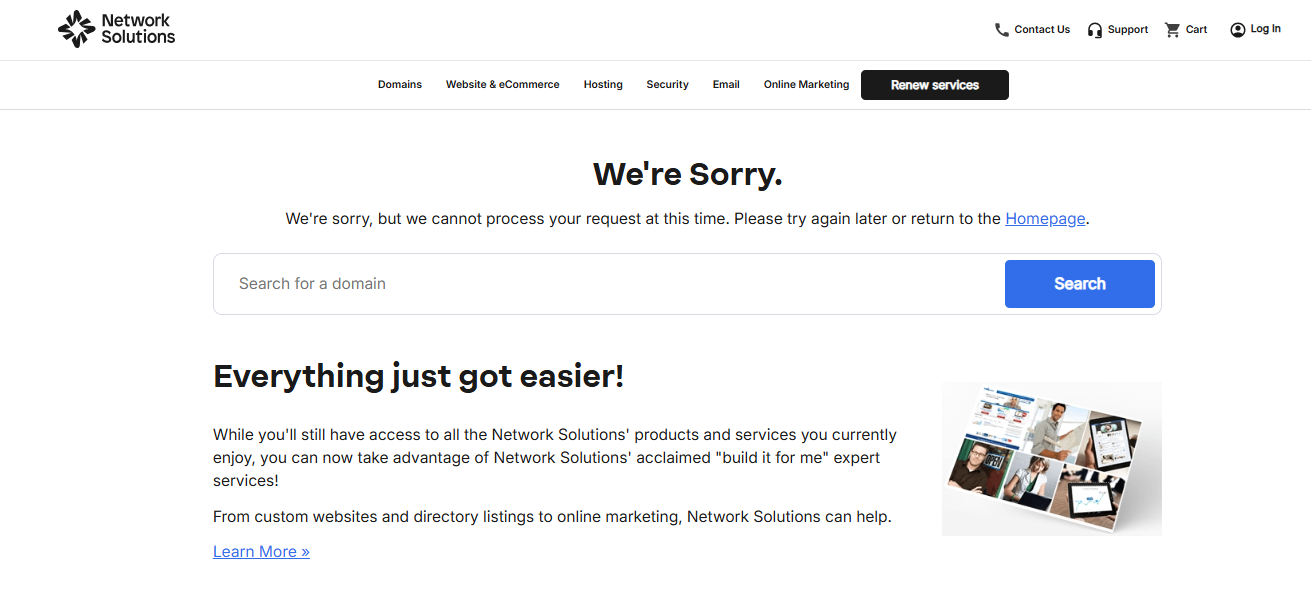Click Support in the header
Image resolution: width=1311 pixels, height=598 pixels.
pos(1128,29)
